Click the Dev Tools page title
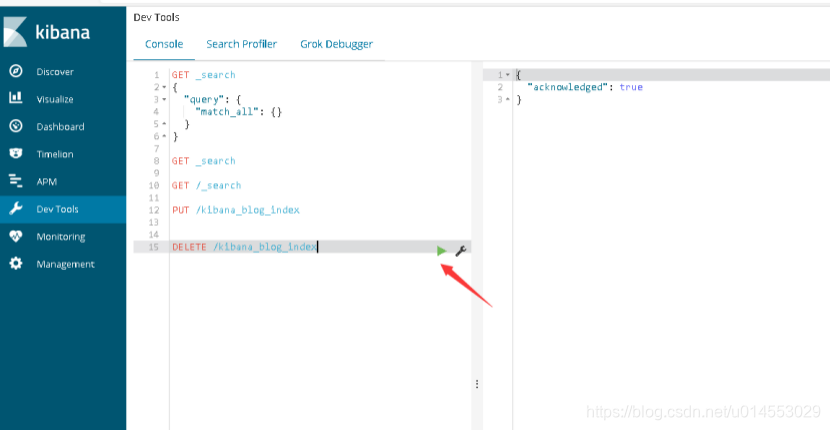This screenshot has height=430, width=830. 156,17
